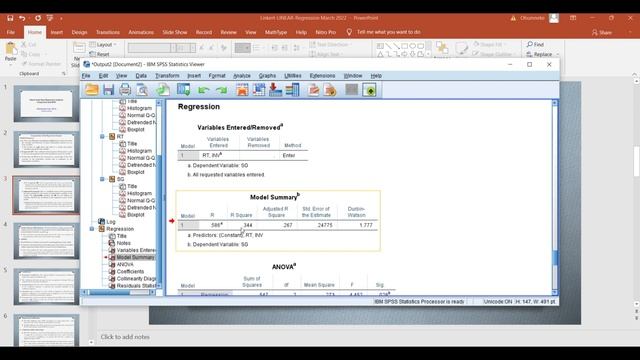Click PowerPoint Save quick access icon

(x=10, y=18)
